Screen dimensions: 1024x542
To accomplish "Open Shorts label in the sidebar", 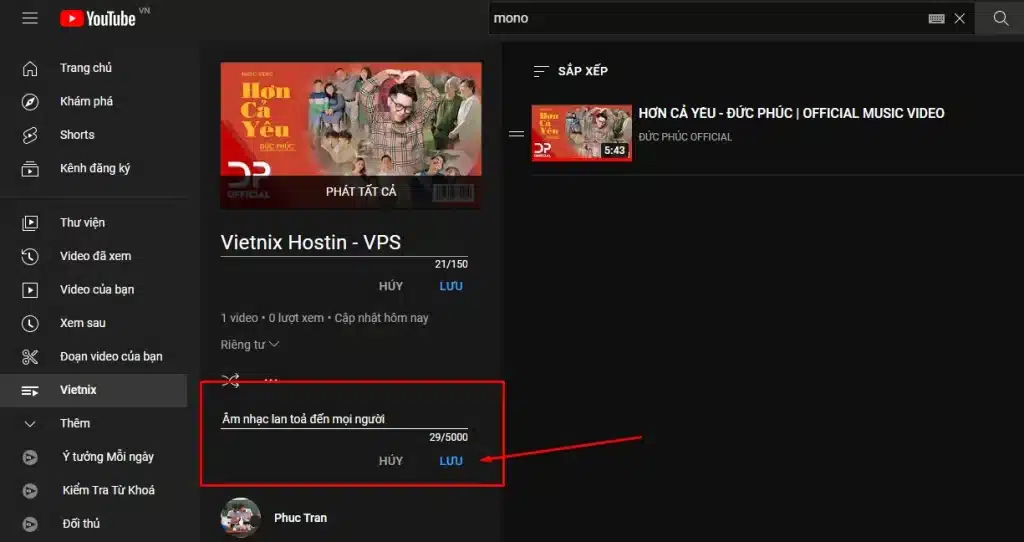I will pyautogui.click(x=77, y=135).
